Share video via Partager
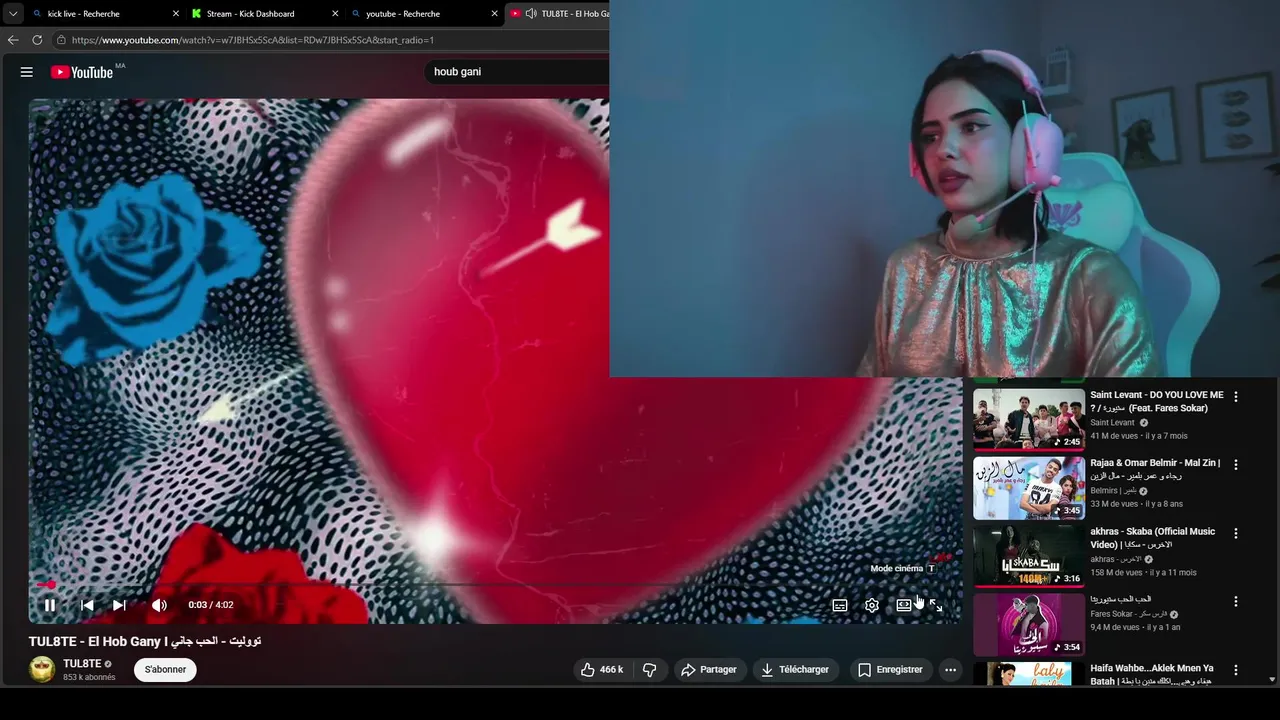Image resolution: width=1280 pixels, height=720 pixels. tap(708, 669)
